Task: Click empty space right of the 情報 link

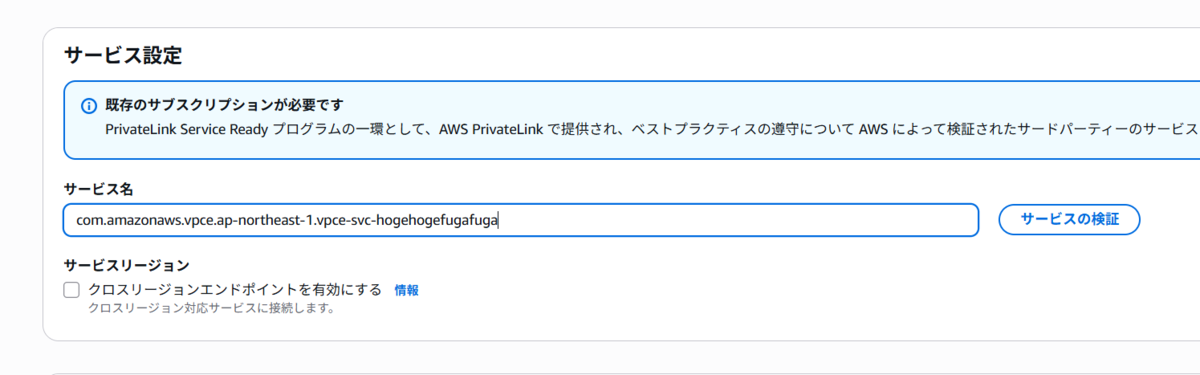Action: pos(600,290)
